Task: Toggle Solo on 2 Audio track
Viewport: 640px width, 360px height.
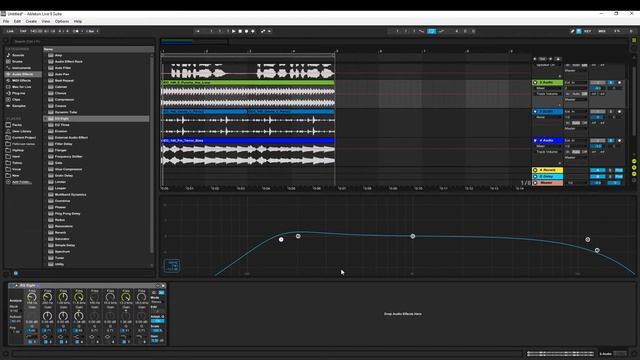Action: pos(611,82)
